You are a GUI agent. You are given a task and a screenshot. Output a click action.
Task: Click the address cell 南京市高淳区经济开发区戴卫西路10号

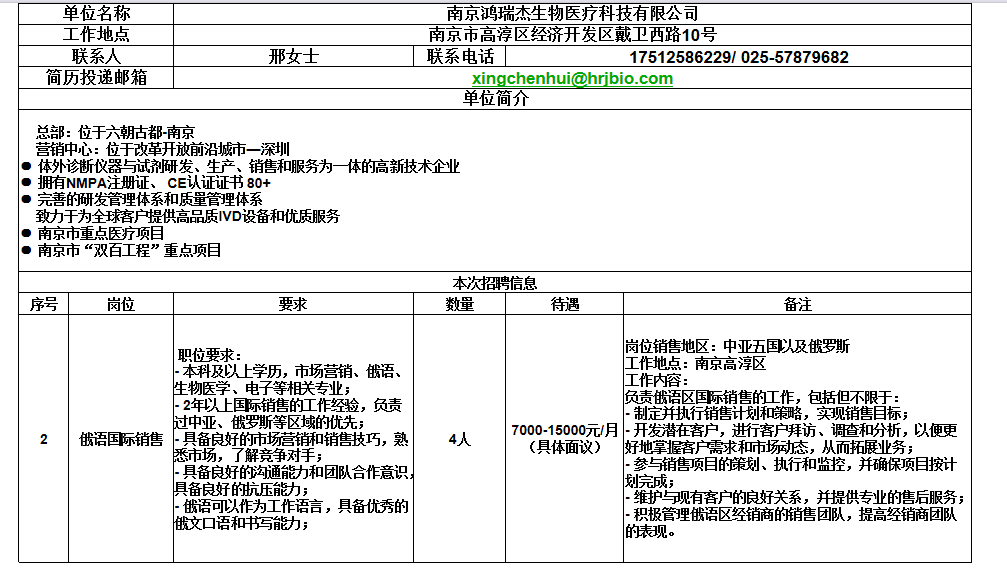[572, 35]
